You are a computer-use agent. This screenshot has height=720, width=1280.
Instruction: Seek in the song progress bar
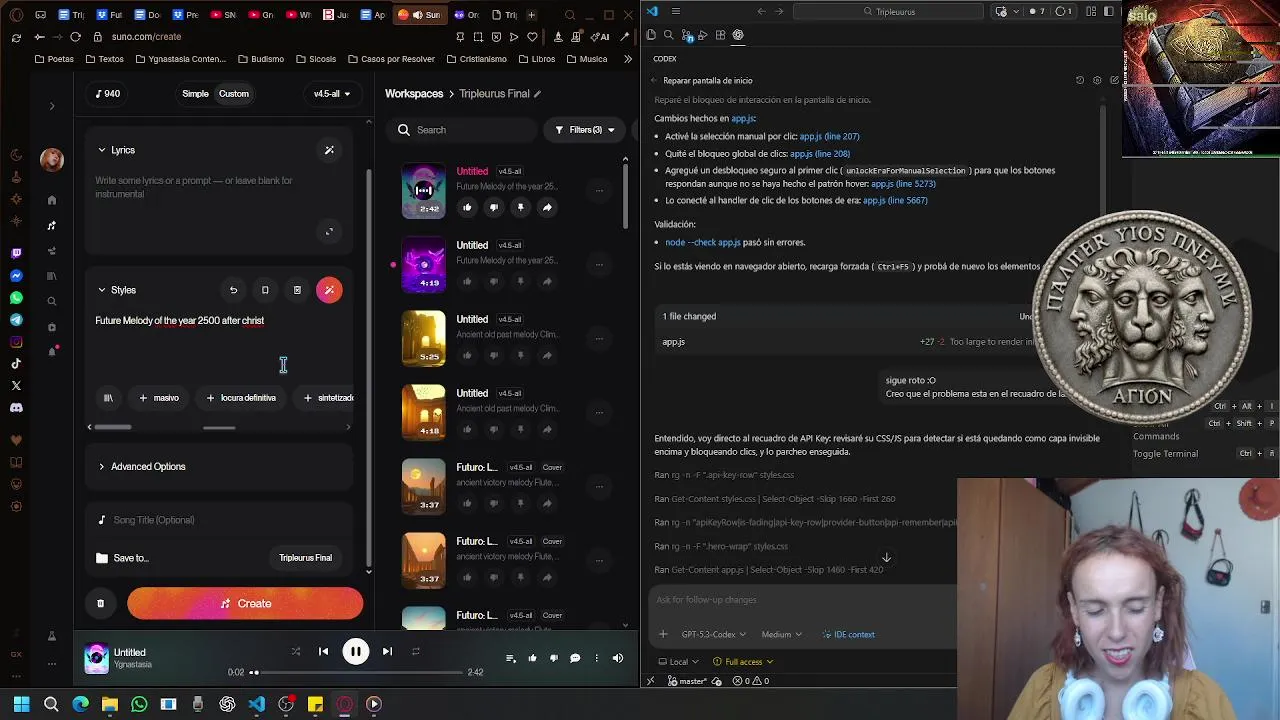[x=358, y=672]
